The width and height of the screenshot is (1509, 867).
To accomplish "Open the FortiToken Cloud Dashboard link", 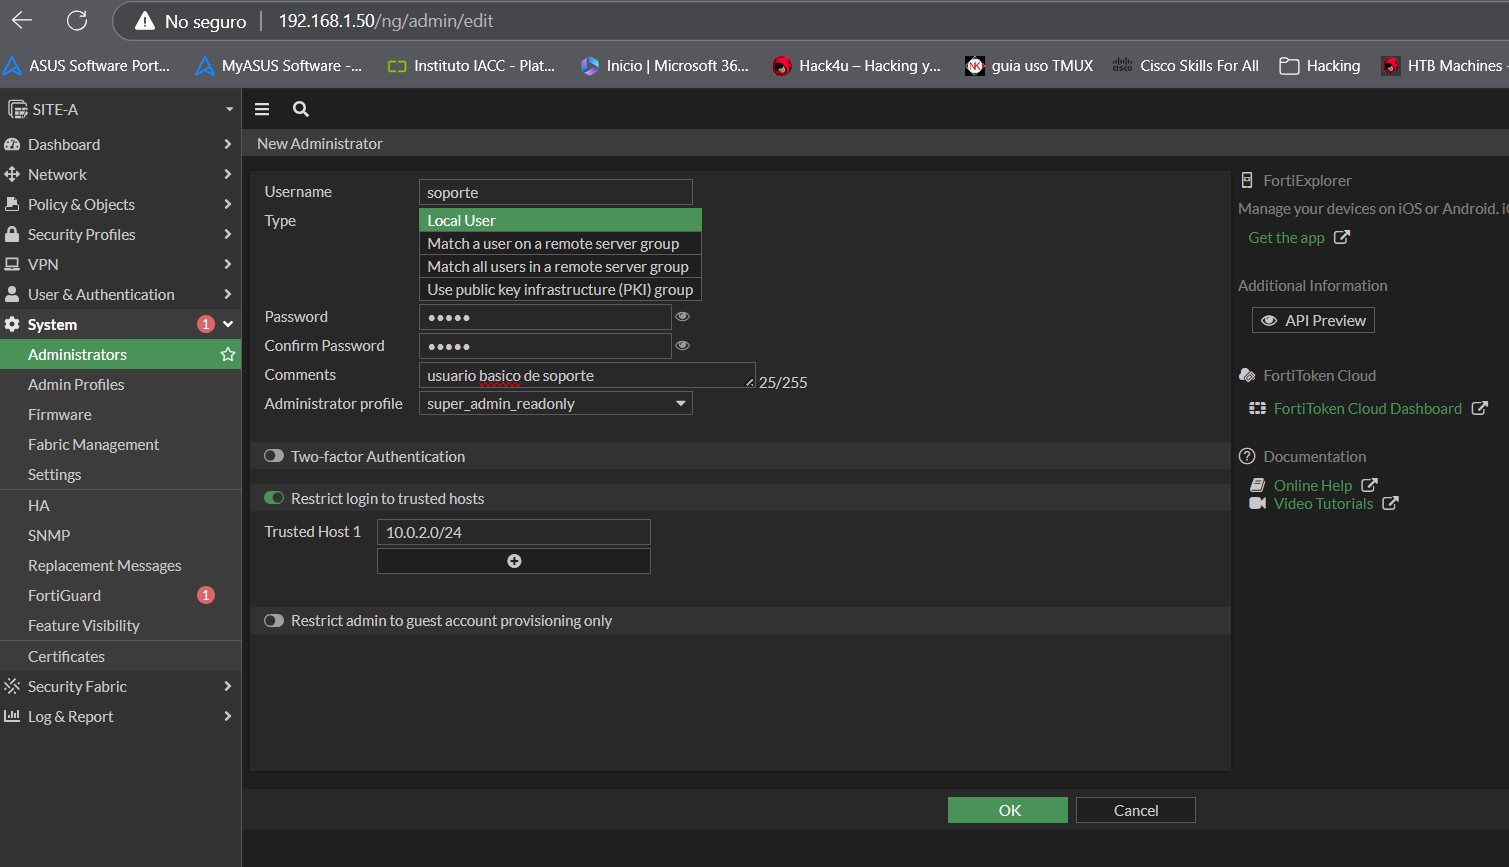I will point(1367,409).
